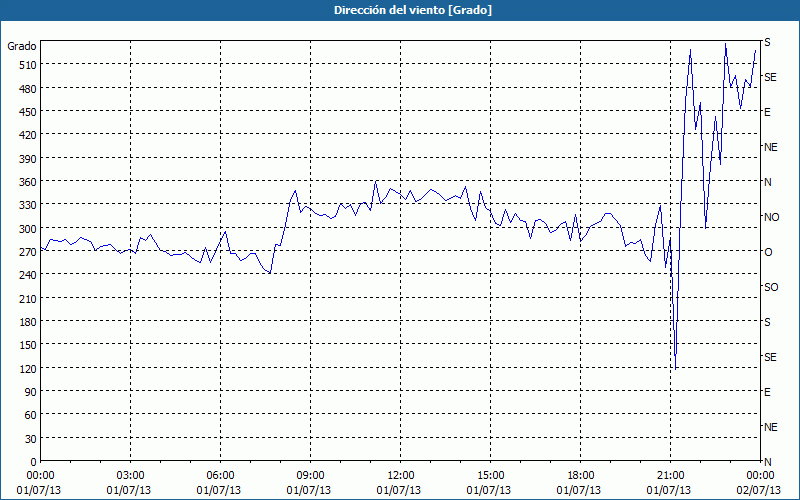Pick the 240 y-axis label
This screenshot has height=500, width=800.
[29, 276]
